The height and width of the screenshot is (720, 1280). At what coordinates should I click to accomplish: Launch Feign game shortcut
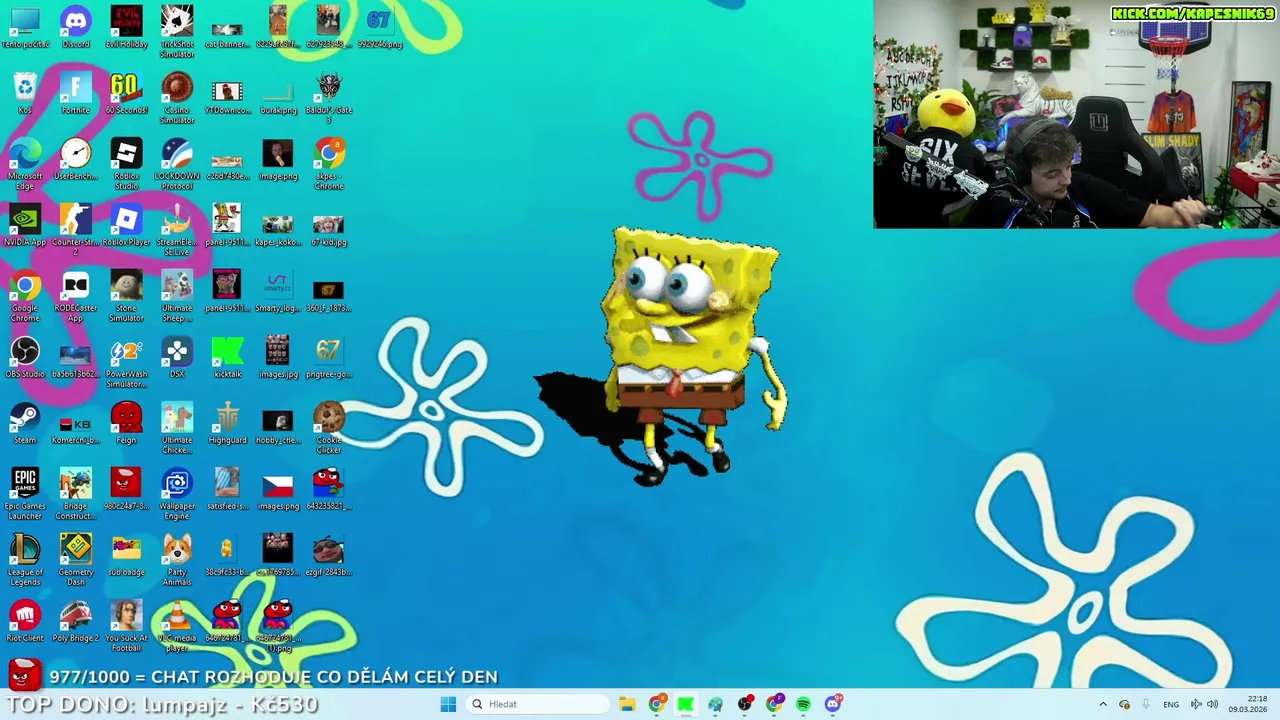click(126, 423)
